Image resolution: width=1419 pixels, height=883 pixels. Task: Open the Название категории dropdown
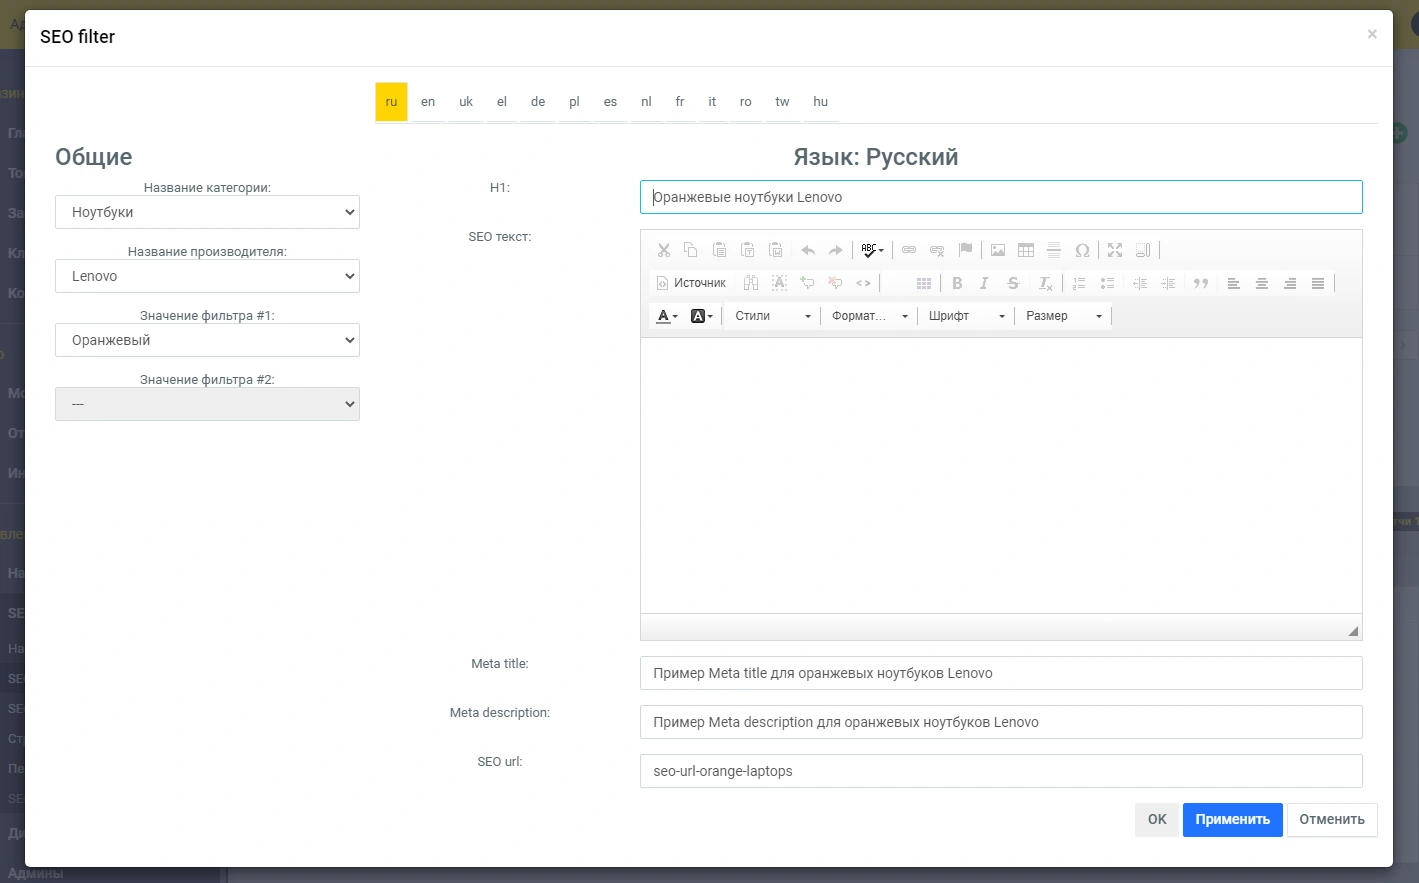point(207,212)
